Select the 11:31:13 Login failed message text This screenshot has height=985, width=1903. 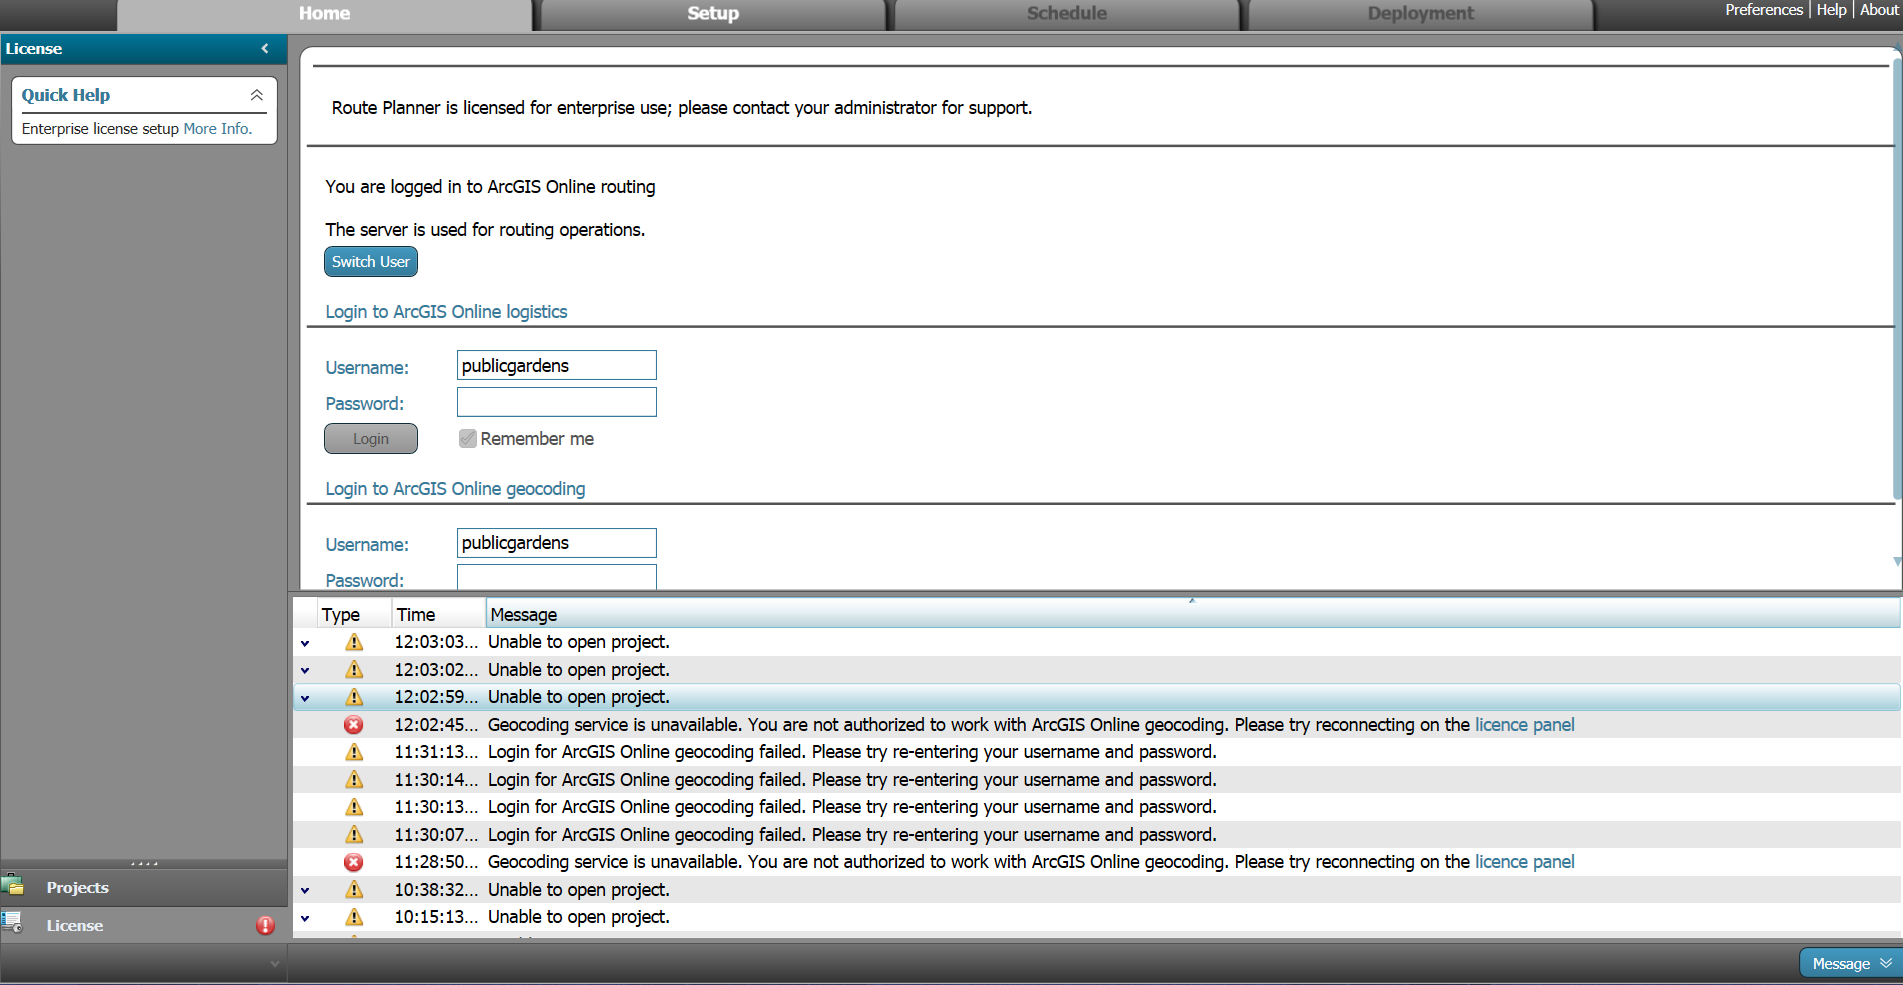tap(852, 752)
